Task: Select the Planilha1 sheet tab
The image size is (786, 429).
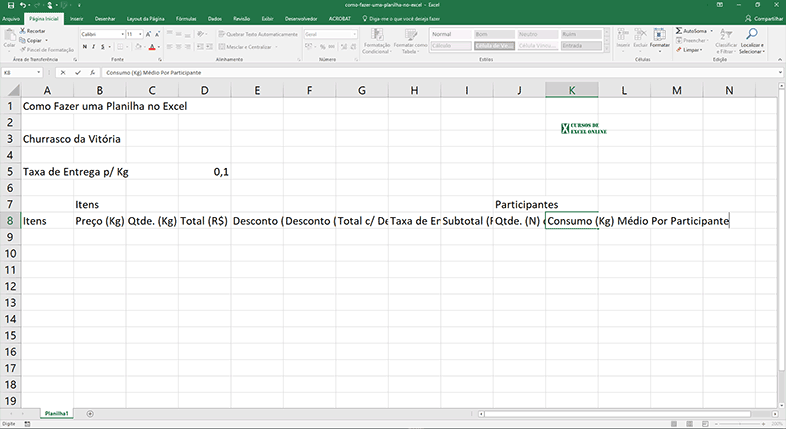Action: click(x=56, y=413)
